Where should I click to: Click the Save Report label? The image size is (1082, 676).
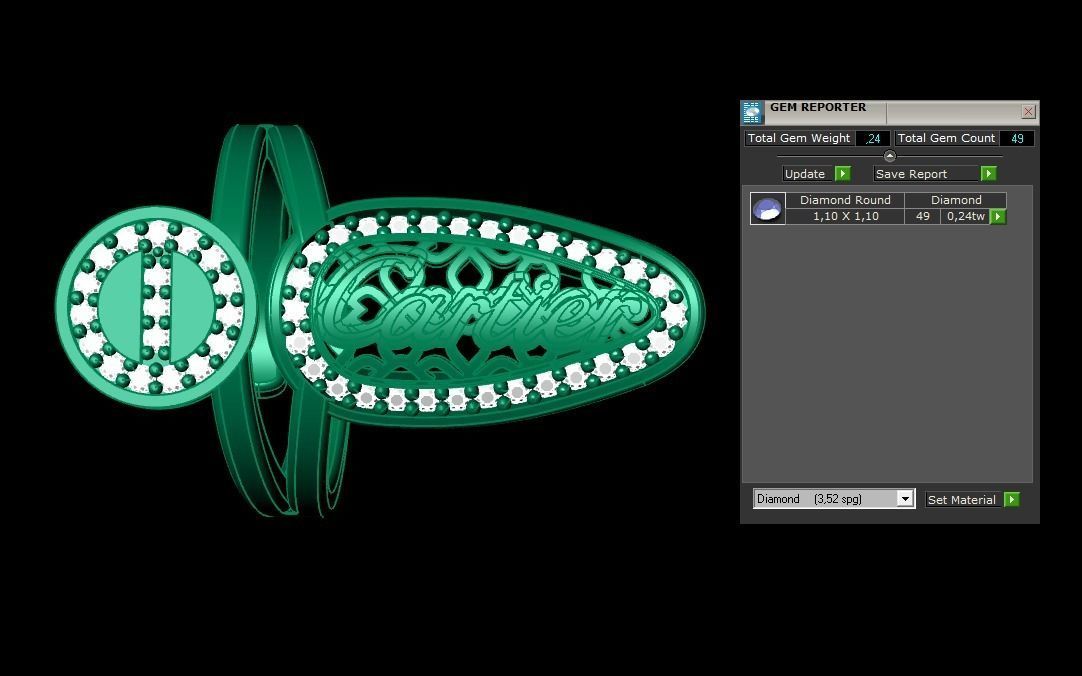tap(926, 174)
